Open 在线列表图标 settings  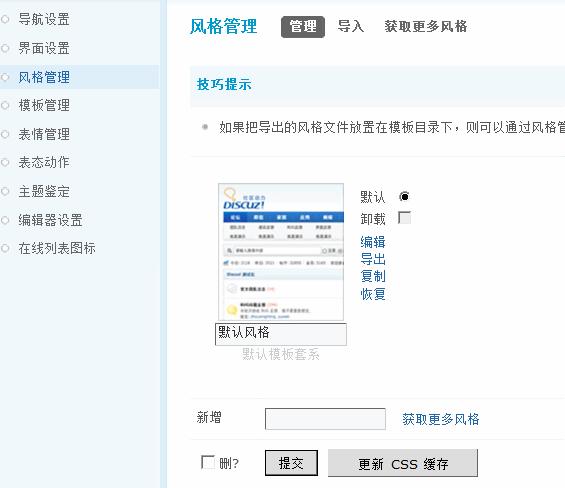point(57,248)
